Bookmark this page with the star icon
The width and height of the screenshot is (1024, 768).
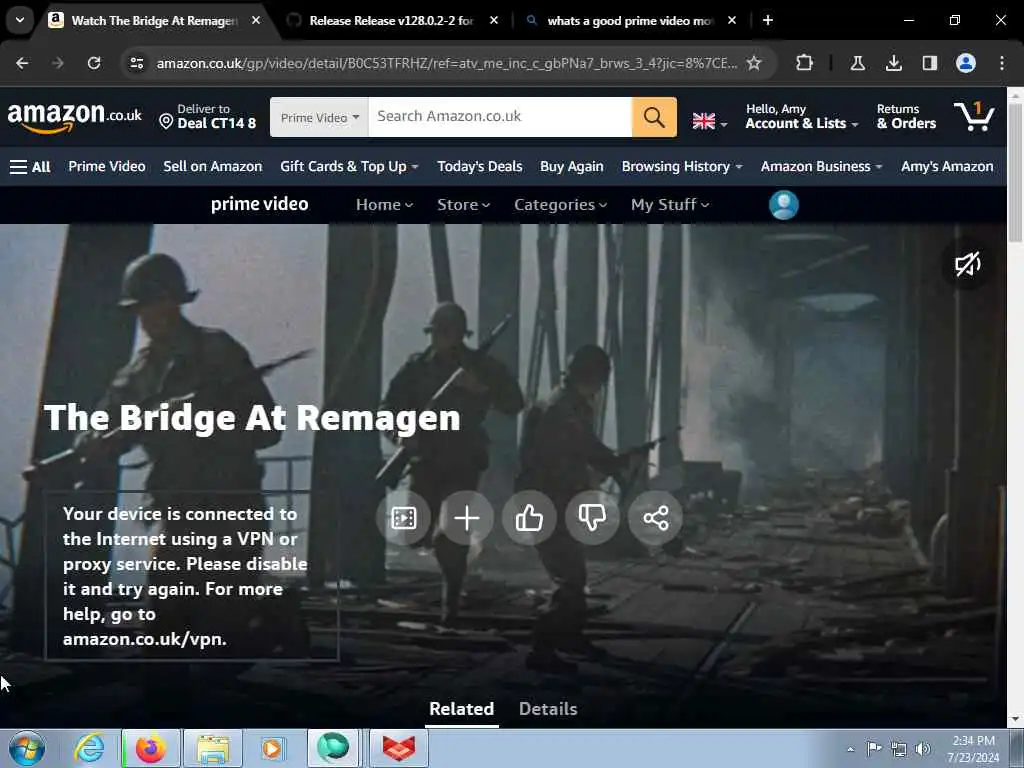tap(754, 63)
